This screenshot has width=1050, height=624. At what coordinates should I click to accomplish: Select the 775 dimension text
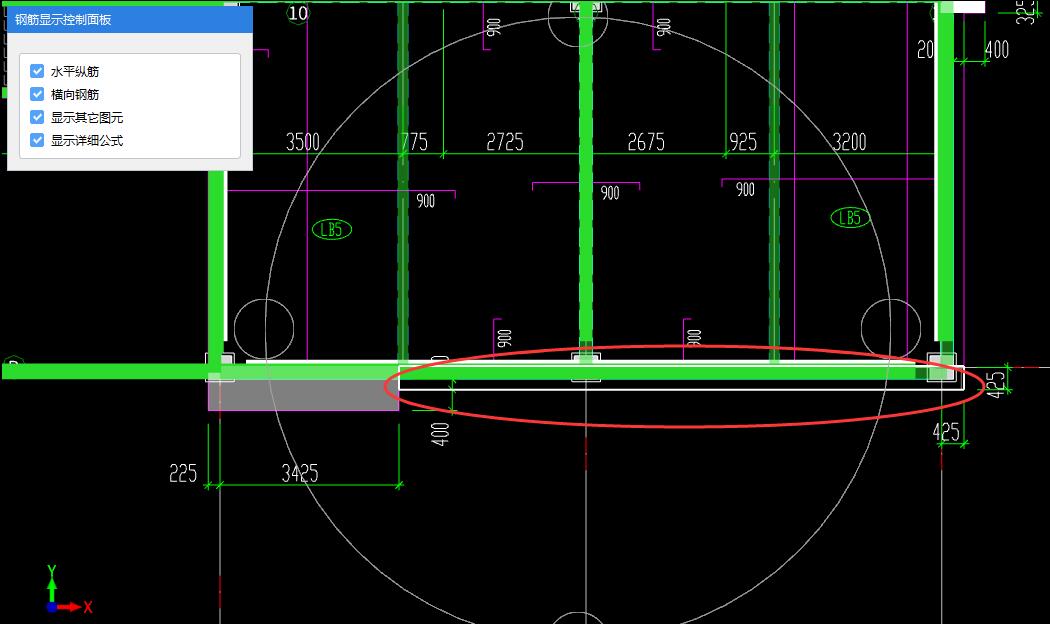pyautogui.click(x=415, y=142)
